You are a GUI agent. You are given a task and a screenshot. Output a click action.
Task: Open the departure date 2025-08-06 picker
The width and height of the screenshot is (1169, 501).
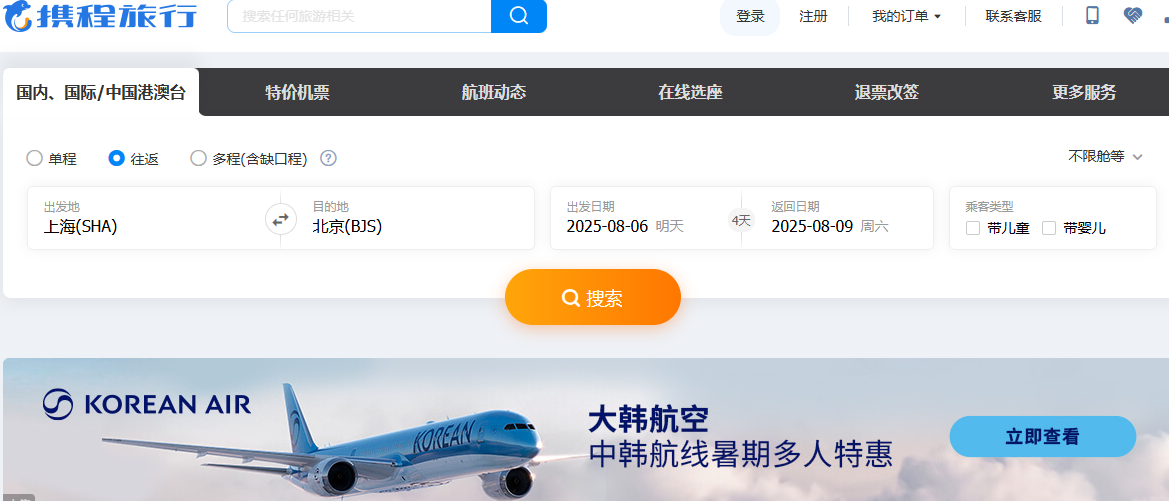coord(645,218)
